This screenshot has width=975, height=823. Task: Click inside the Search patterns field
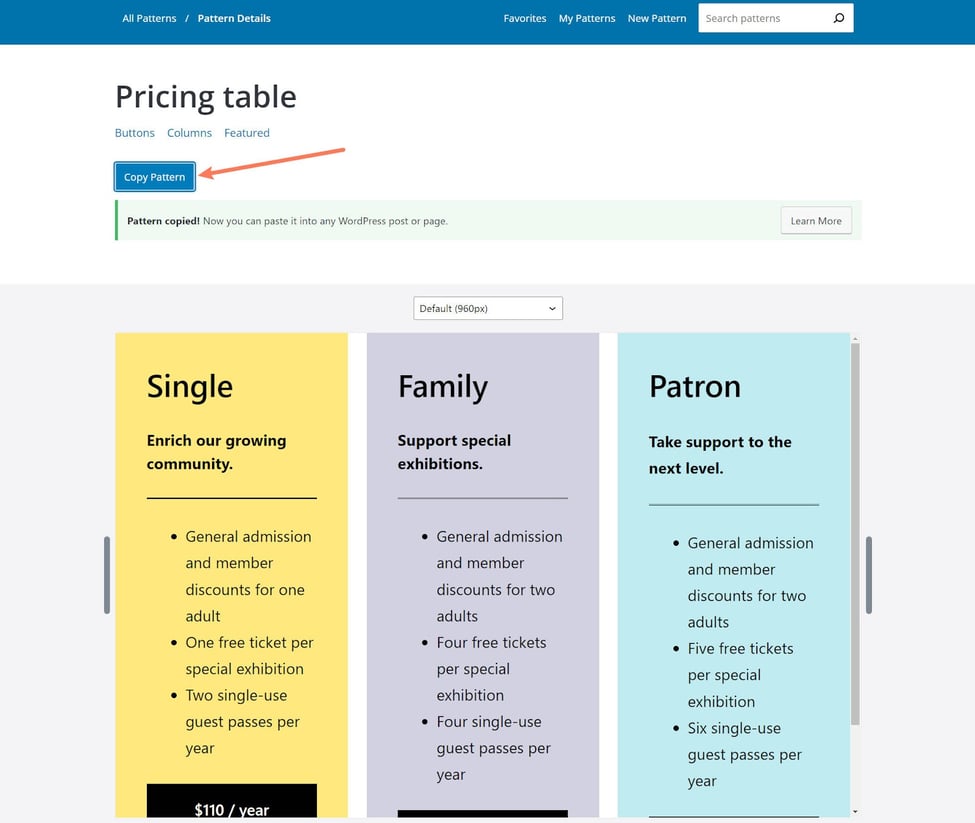click(x=760, y=17)
